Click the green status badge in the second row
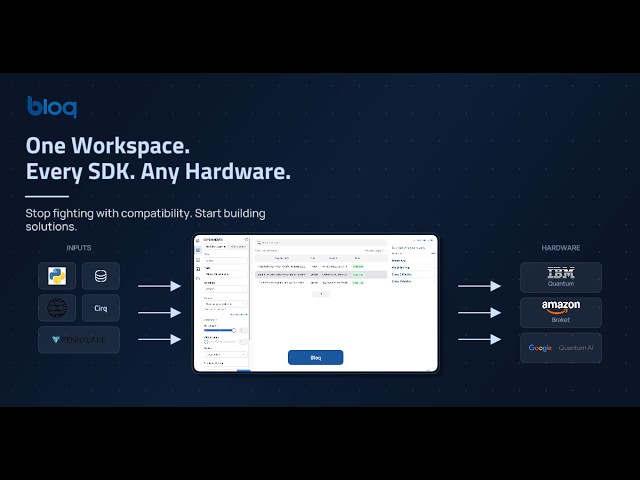The image size is (640, 480). pyautogui.click(x=358, y=275)
